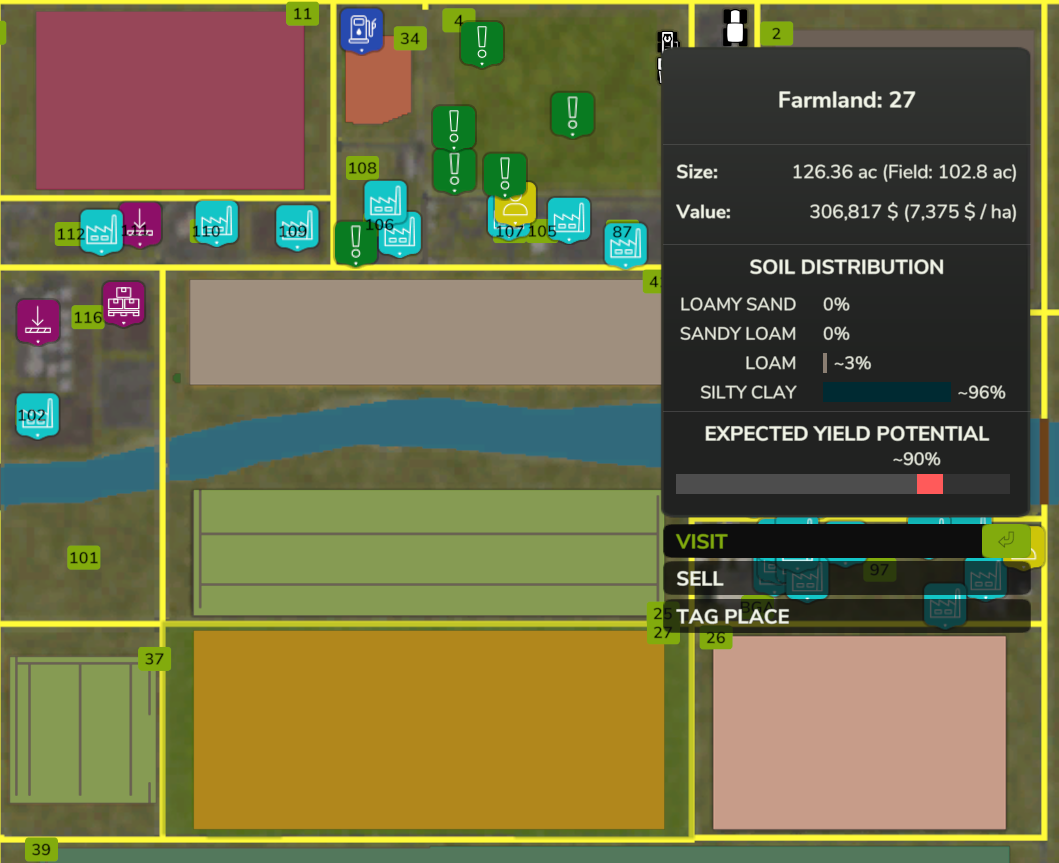Click the dark Silty Clay distribution bar

click(887, 392)
